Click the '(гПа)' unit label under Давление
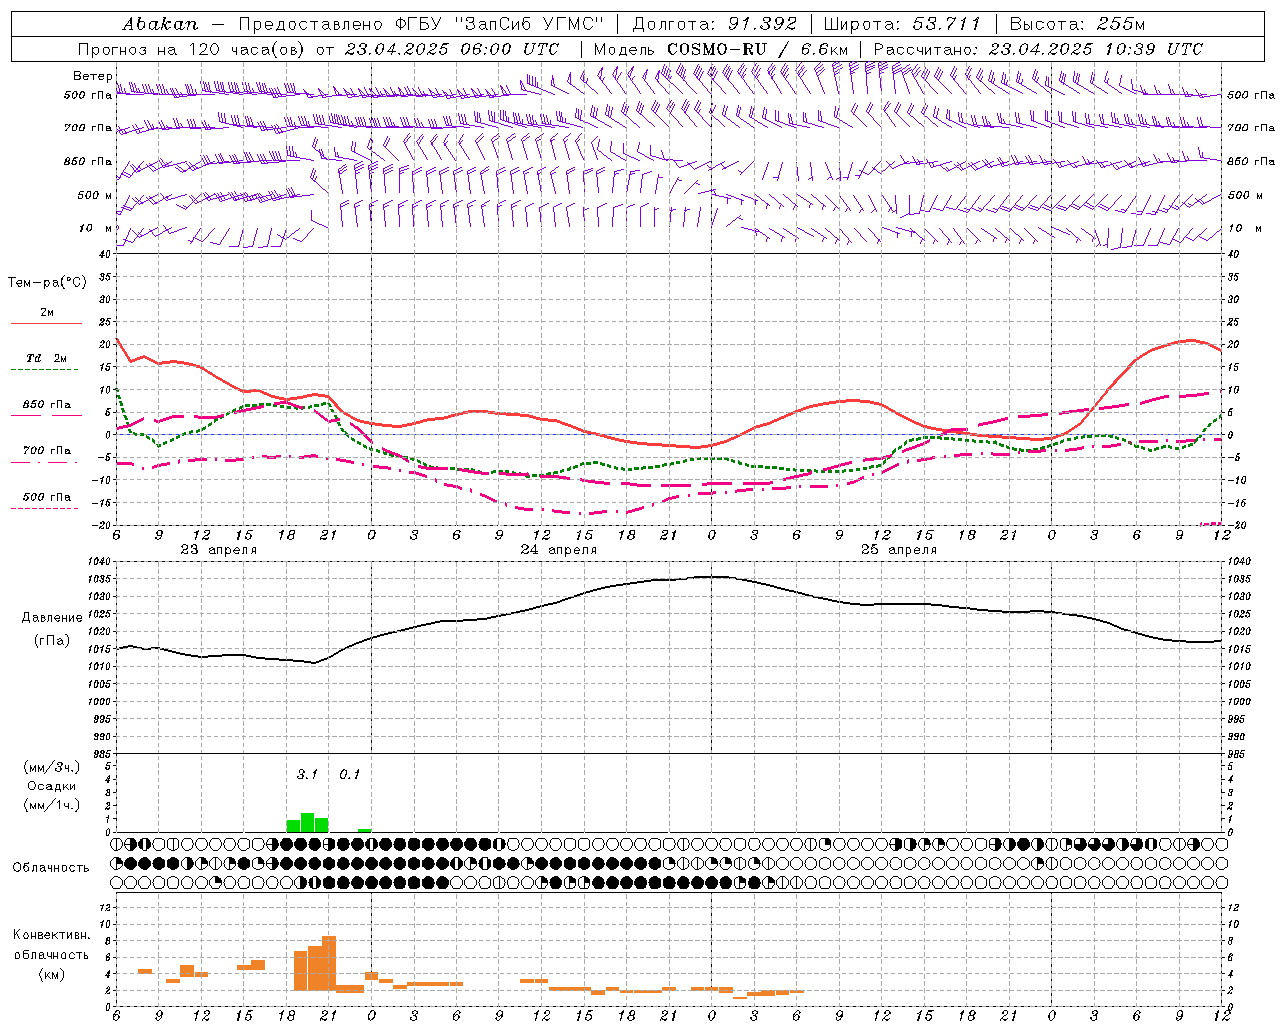 click(x=52, y=641)
